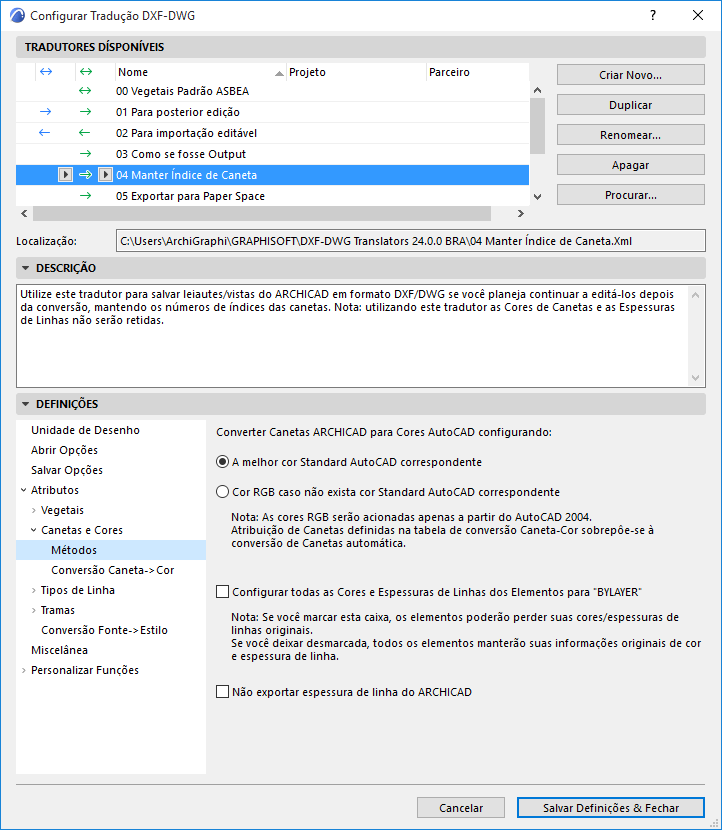This screenshot has width=722, height=830.
Task: Click the Duplicar button
Action: point(630,105)
